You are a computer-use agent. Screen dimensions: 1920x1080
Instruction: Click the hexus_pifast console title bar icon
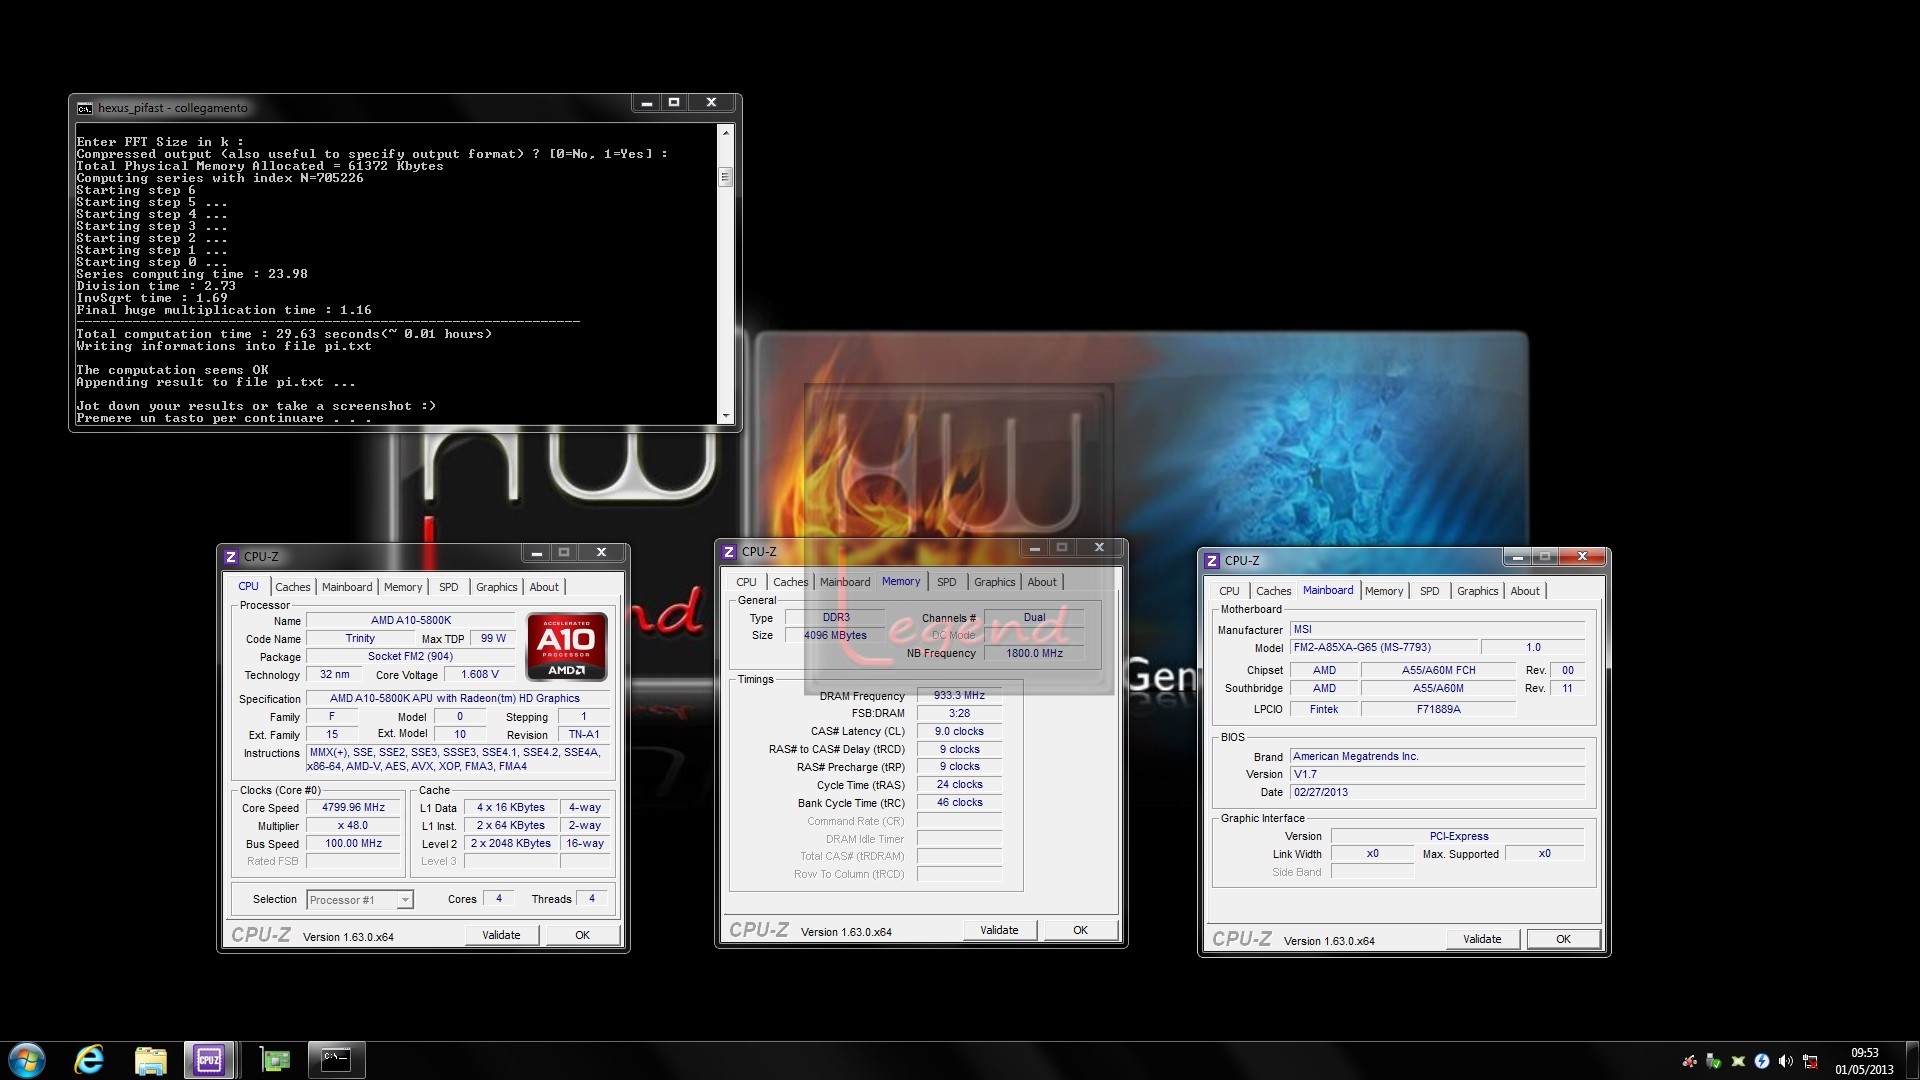click(85, 108)
